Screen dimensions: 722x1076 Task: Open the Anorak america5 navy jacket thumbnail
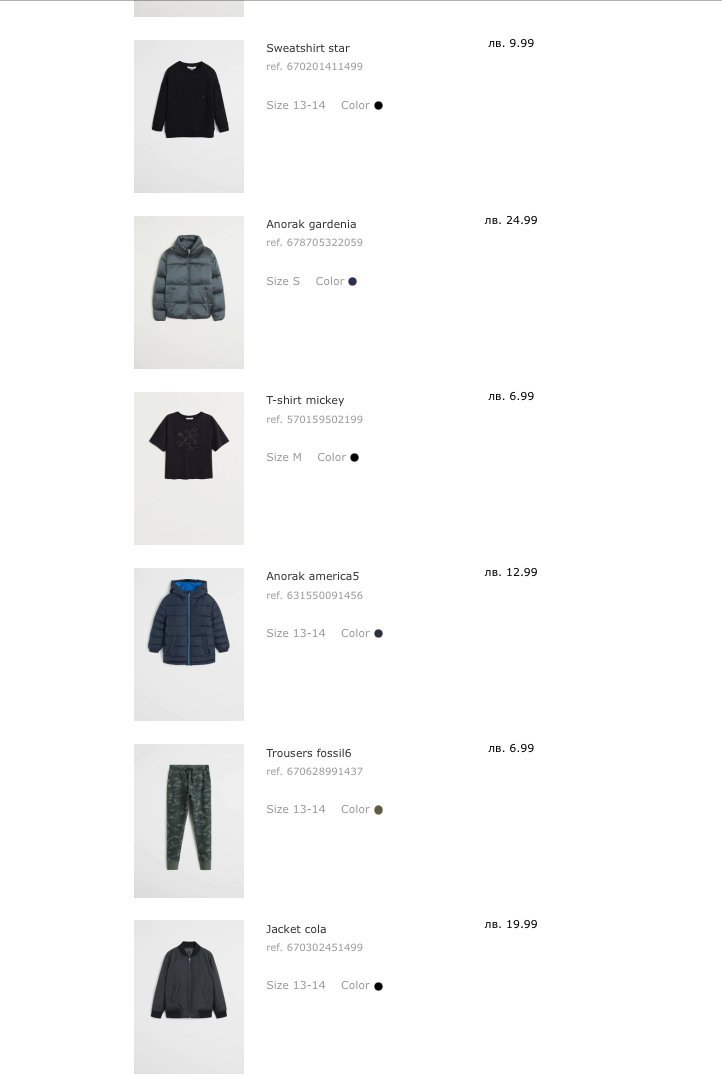(189, 644)
